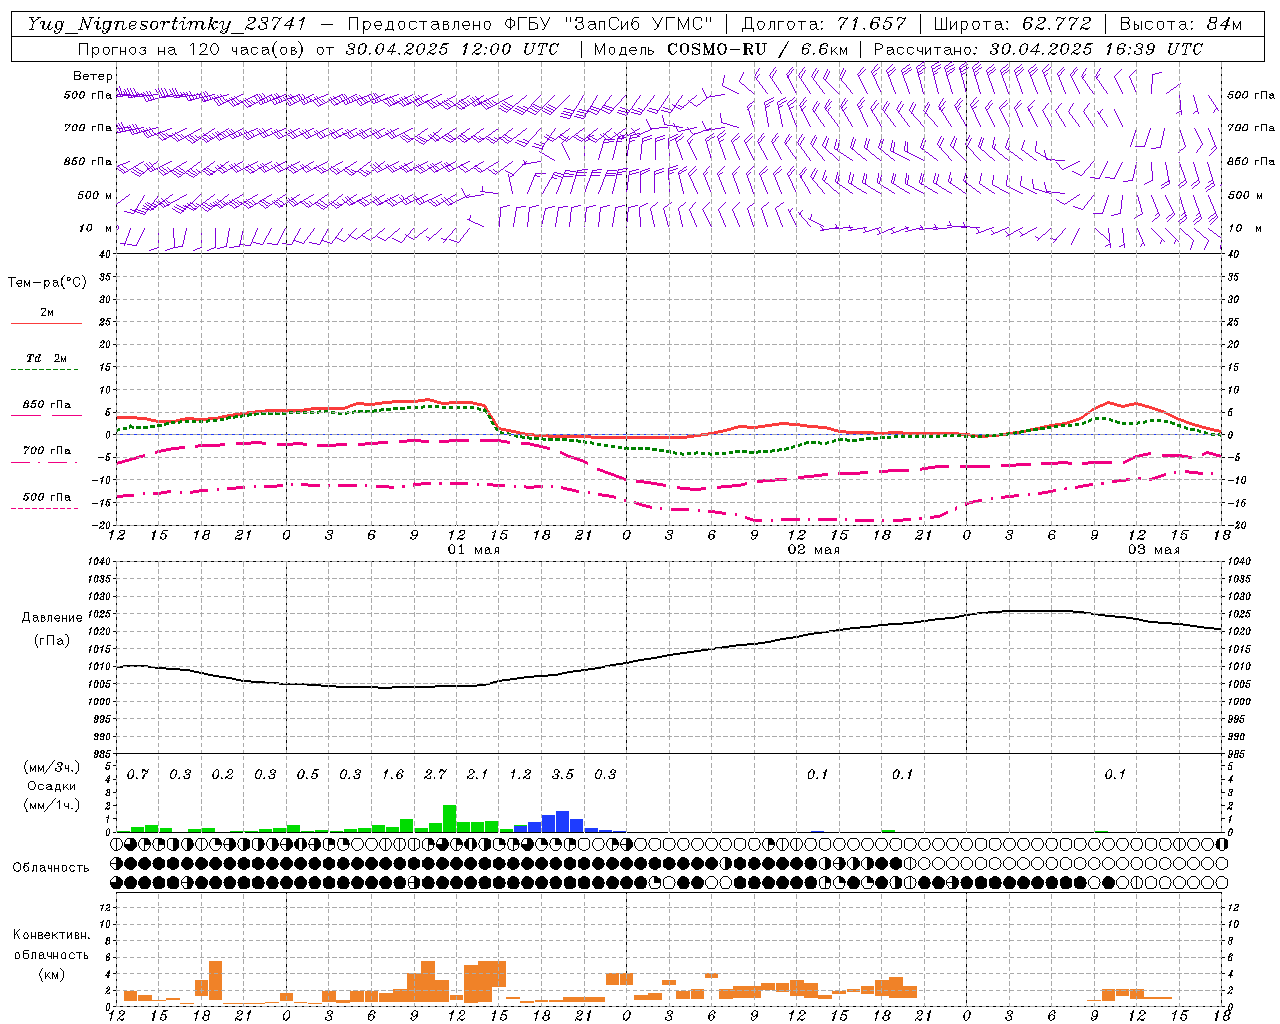
Task: Click the dash-dot "500 гПа" temperature legend entry
Action: [46, 497]
